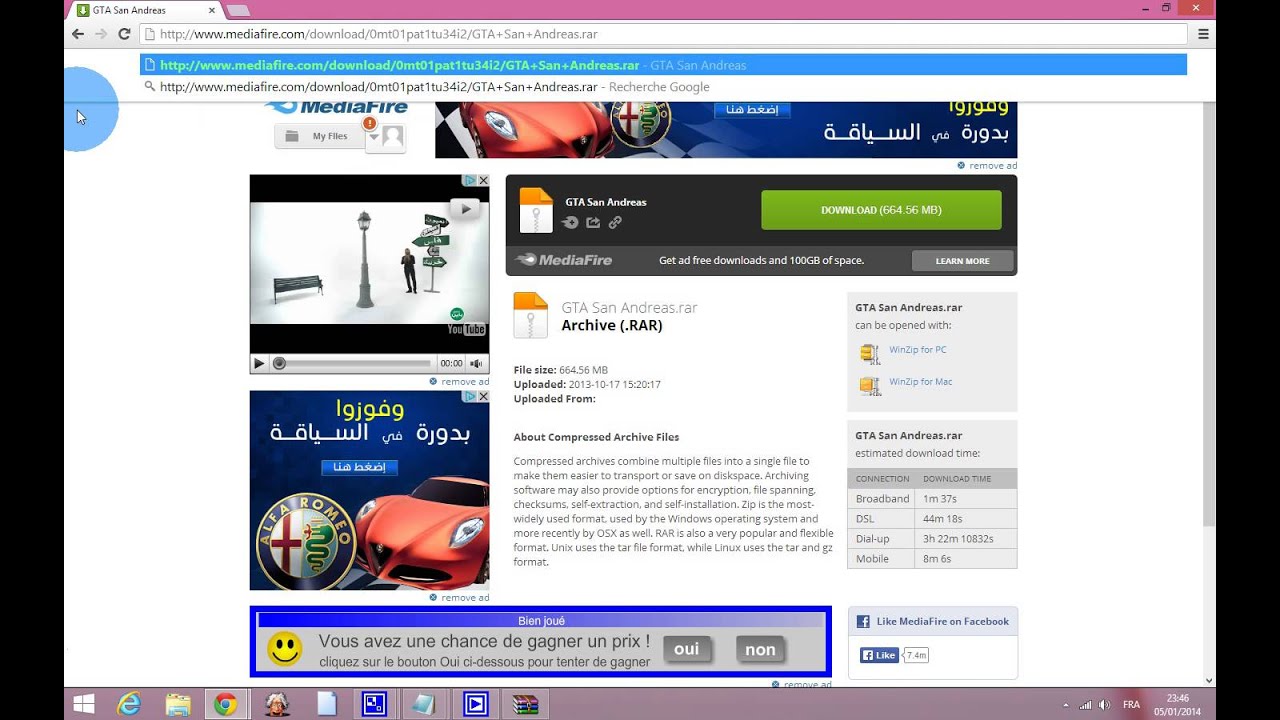Click the share arrow overlay on the video

coord(464,209)
